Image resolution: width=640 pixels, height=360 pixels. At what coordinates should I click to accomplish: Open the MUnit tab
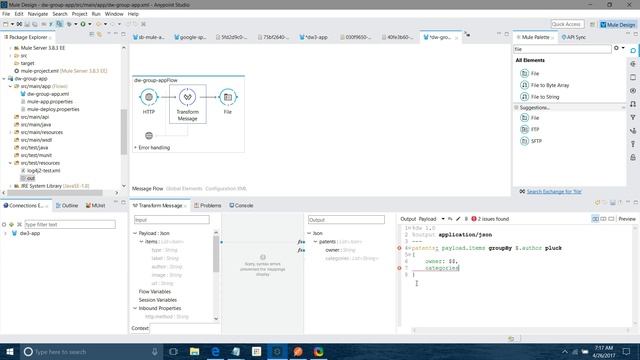pos(96,206)
